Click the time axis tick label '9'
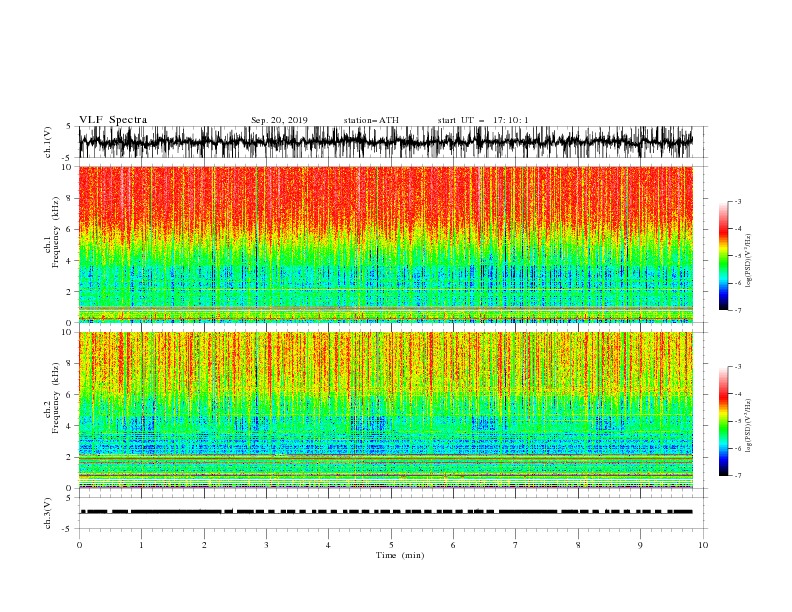 (x=640, y=545)
